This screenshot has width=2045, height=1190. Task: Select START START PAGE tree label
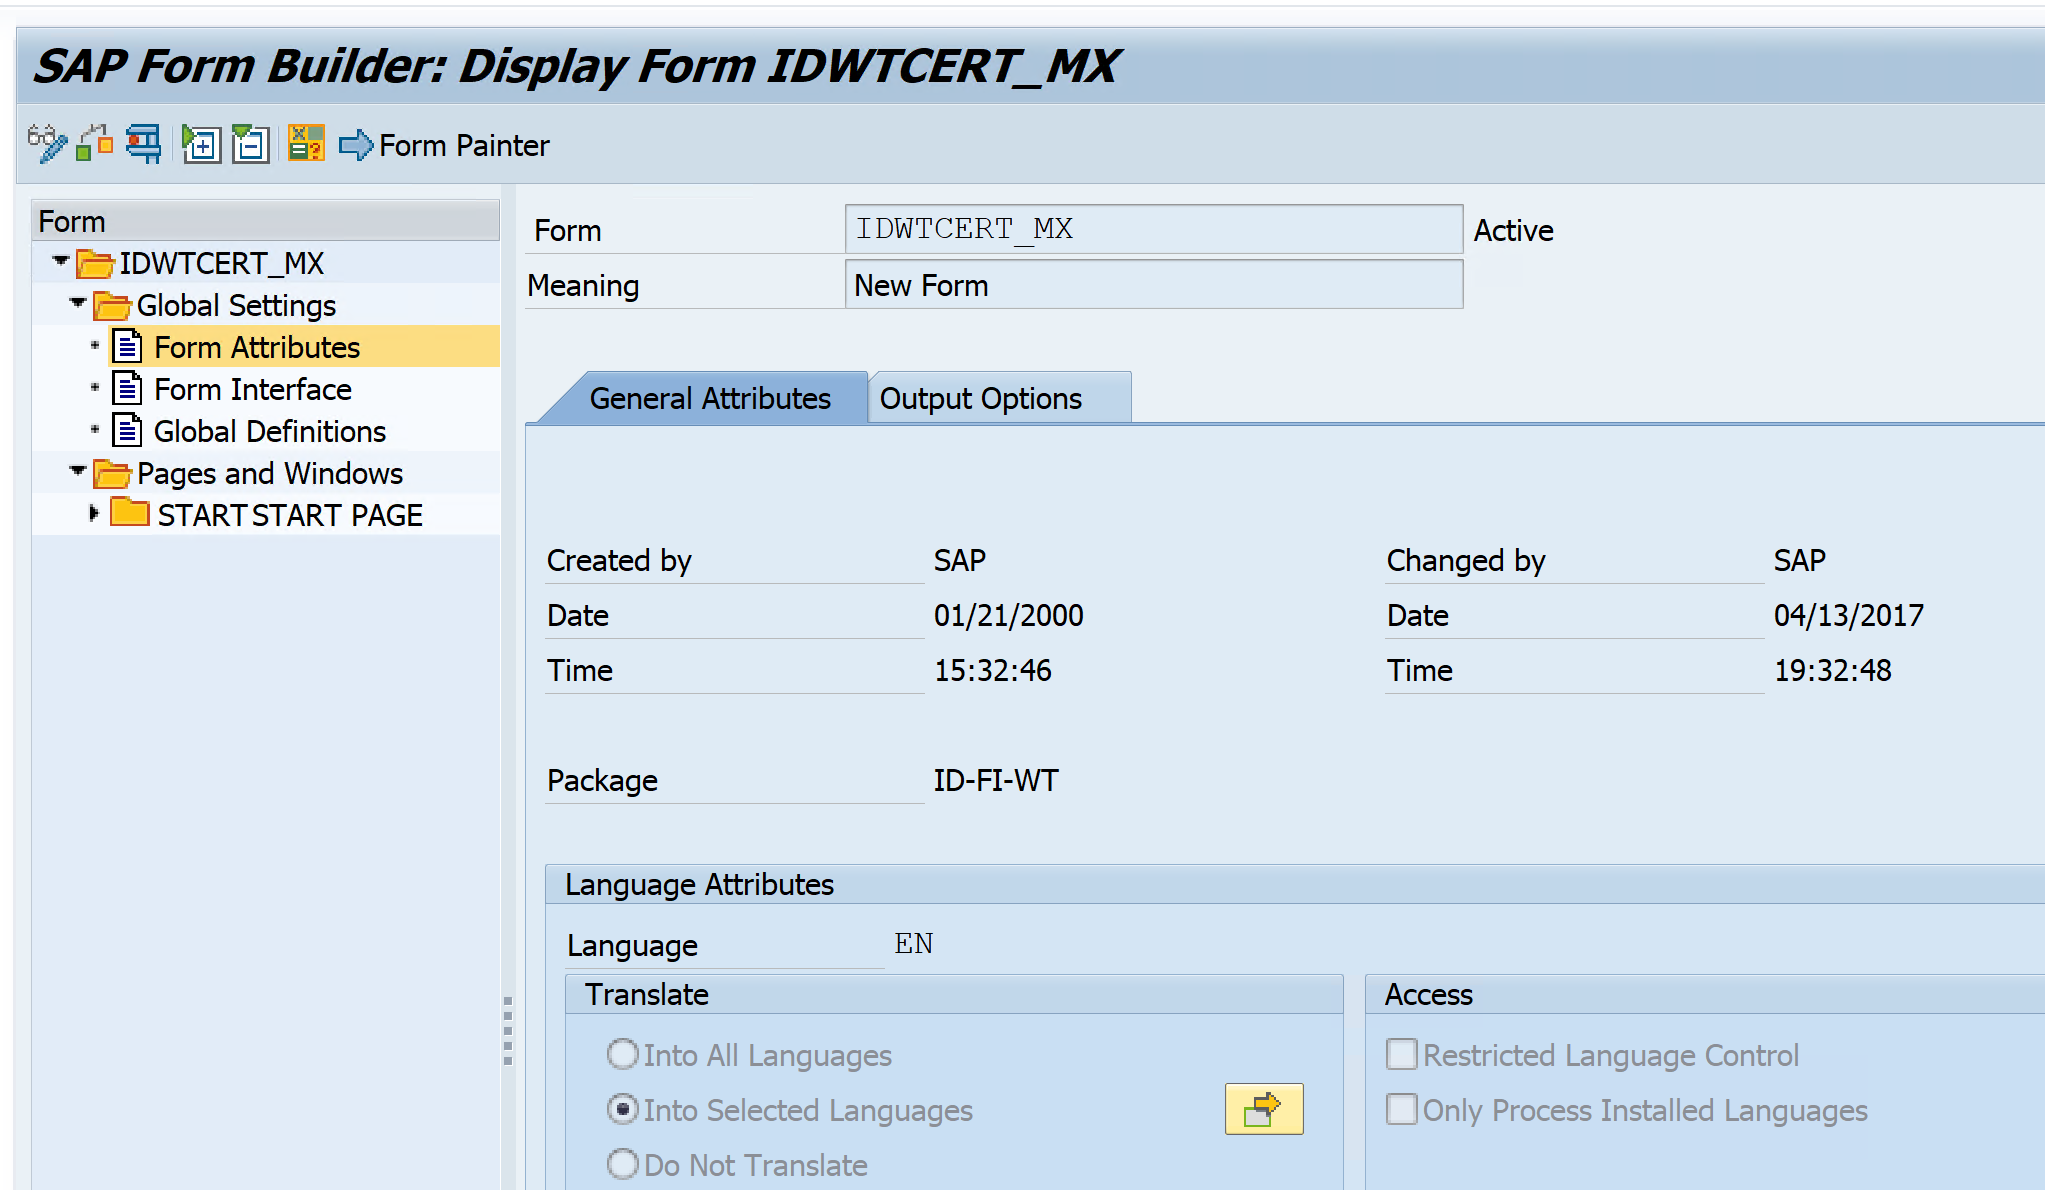point(290,515)
